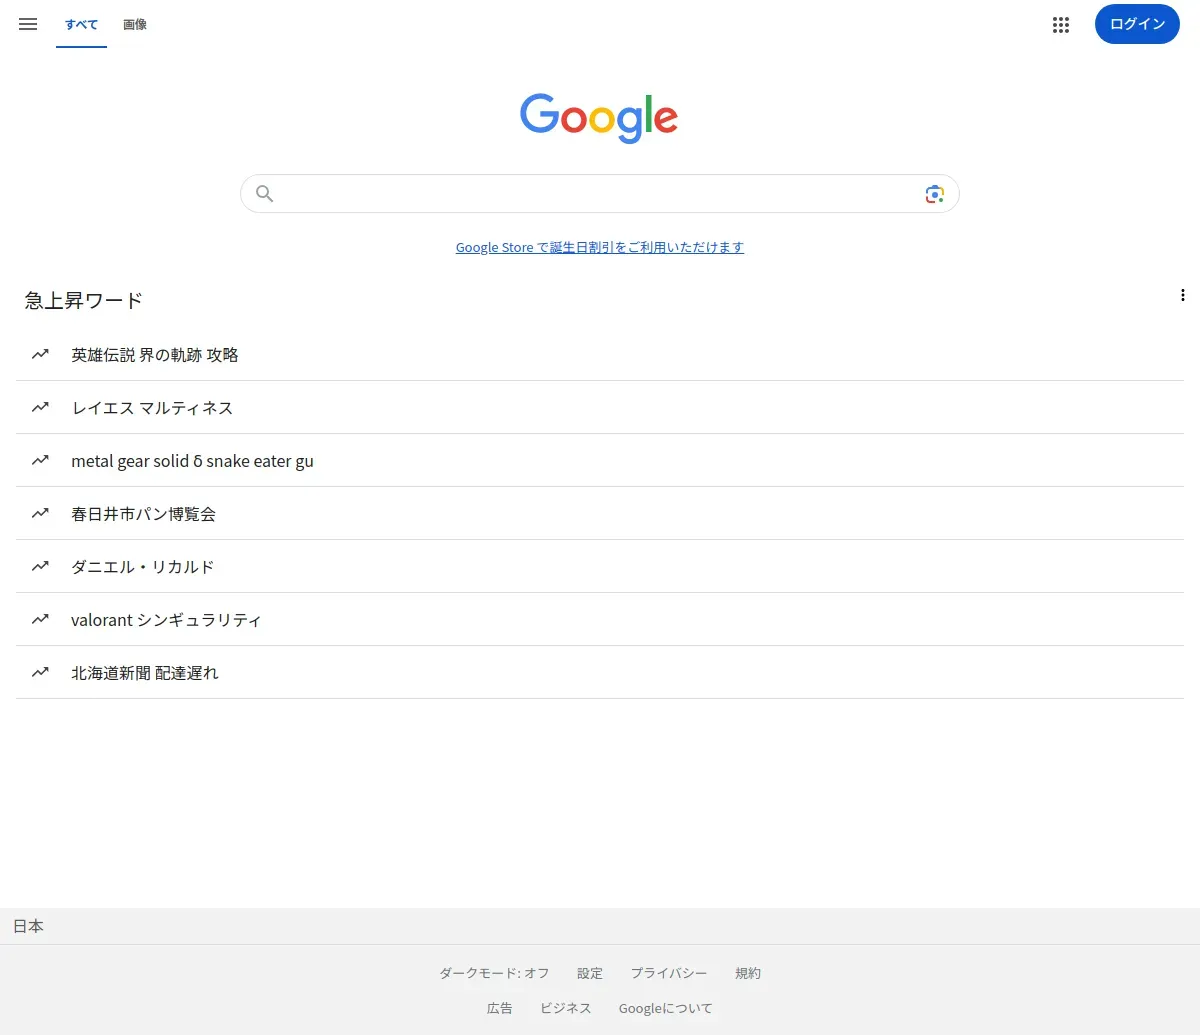This screenshot has height=1035, width=1200.
Task: Click trend arrow beside レイエス マルティネス
Action: tap(40, 407)
